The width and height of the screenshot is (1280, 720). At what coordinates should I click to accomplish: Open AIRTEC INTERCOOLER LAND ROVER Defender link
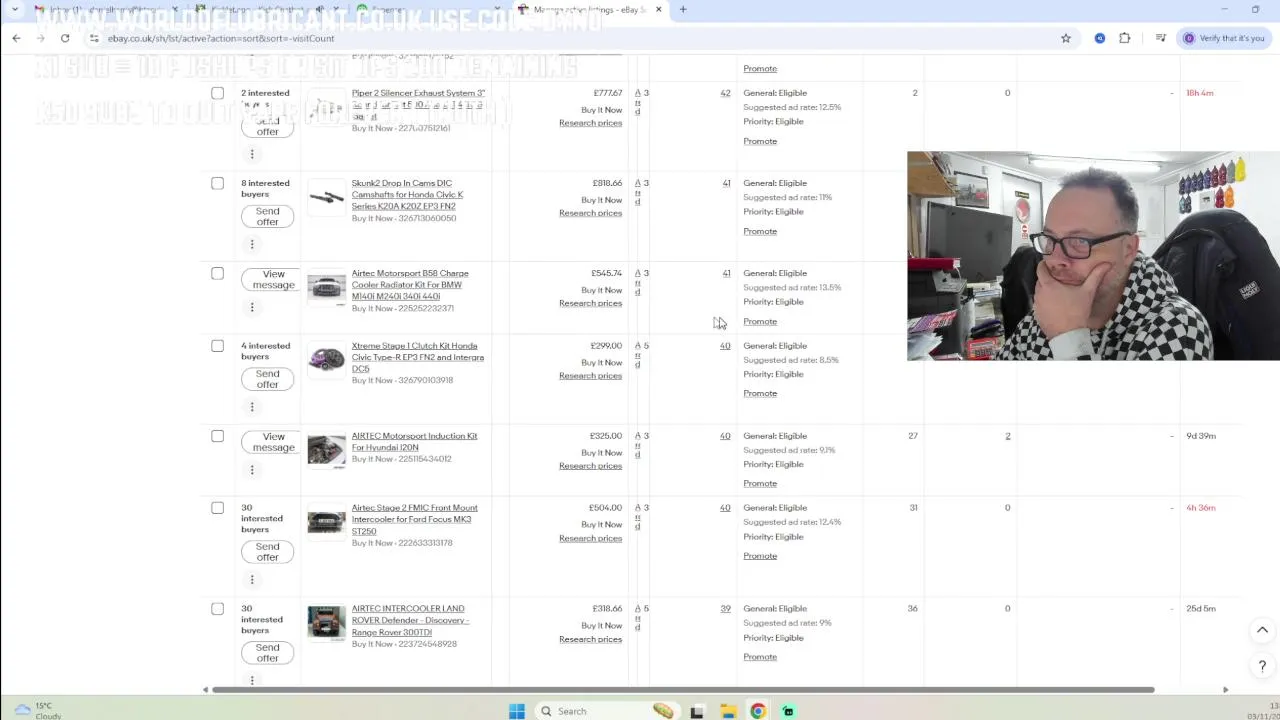[410, 620]
